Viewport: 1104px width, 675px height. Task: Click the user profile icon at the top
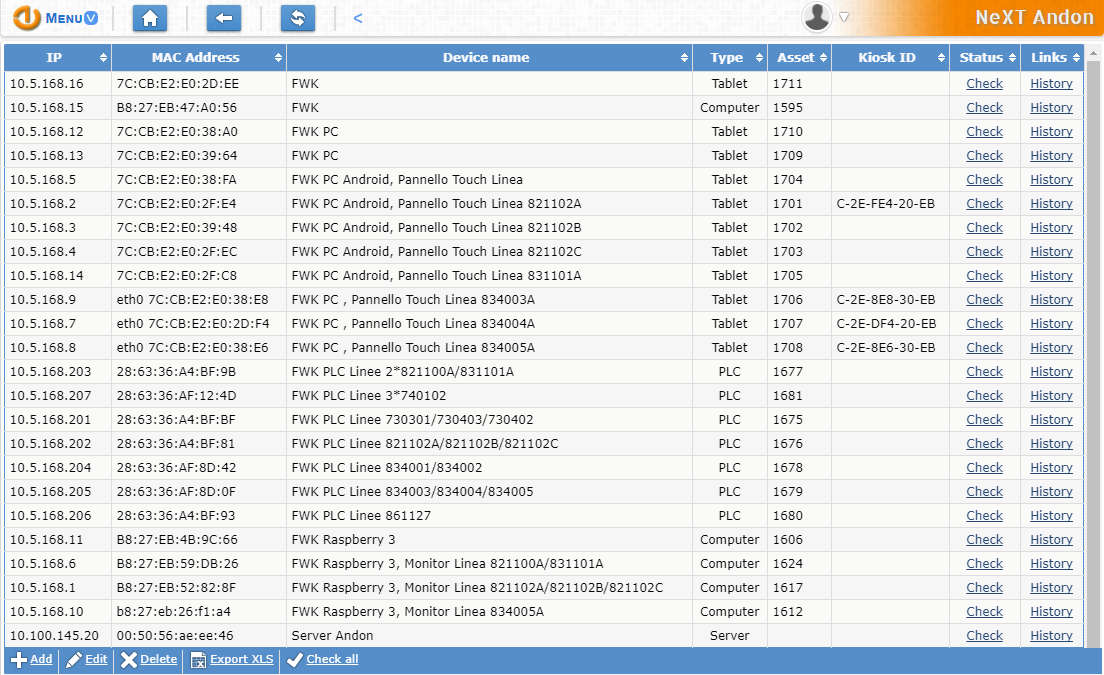(x=816, y=16)
